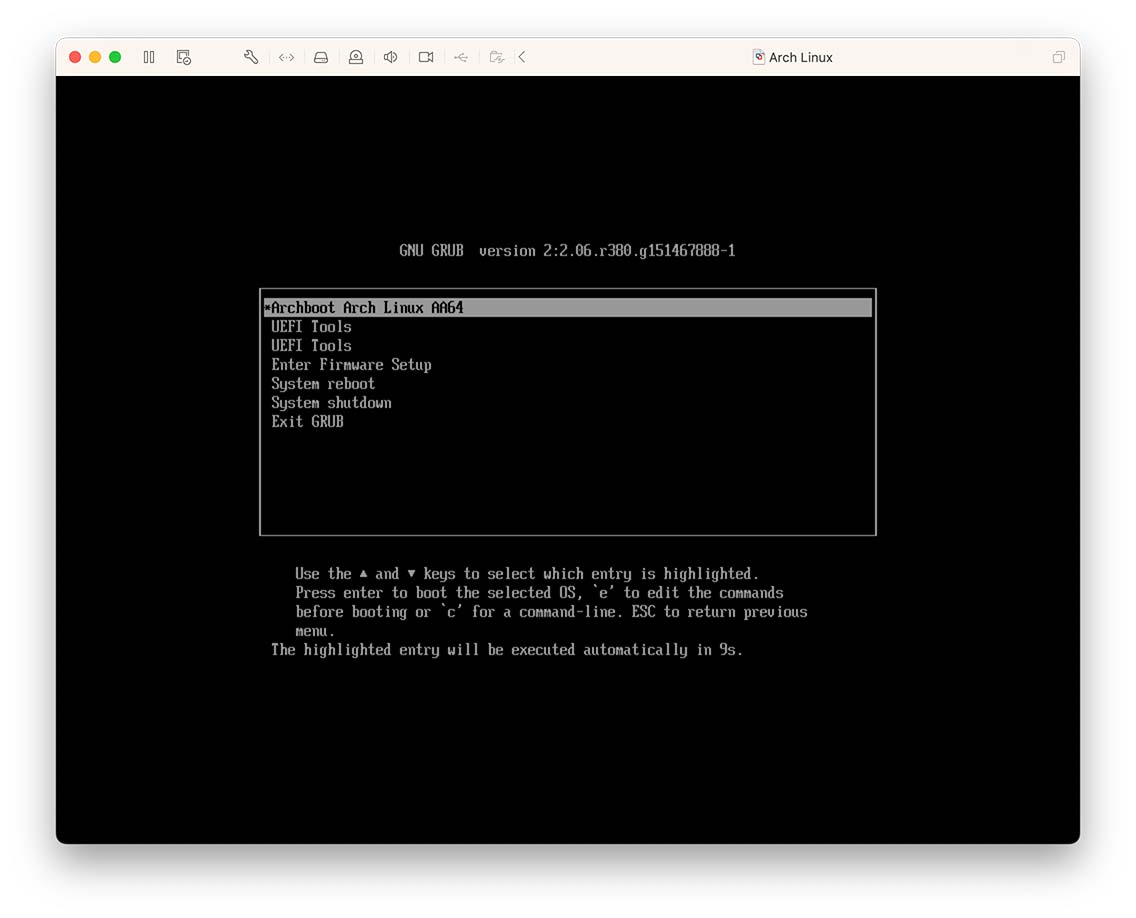Click the overlapping windows icon in title bar
Screen dimensions: 1136x918
(1058, 57)
